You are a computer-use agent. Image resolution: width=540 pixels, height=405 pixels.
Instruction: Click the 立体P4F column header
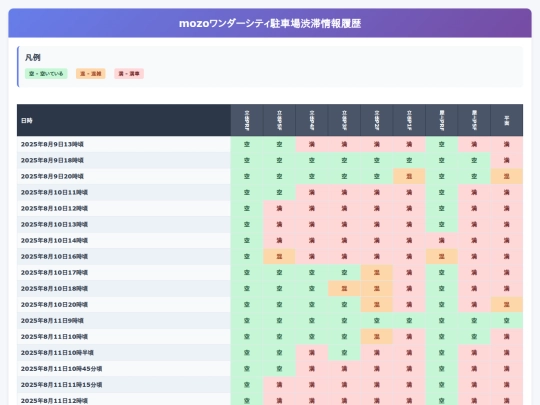(312, 120)
